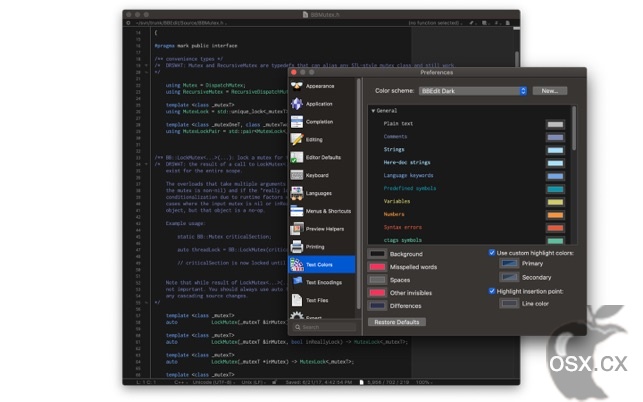This screenshot has width=643, height=402.
Task: Select the Menus & Shortcuts icon
Action: point(296,211)
